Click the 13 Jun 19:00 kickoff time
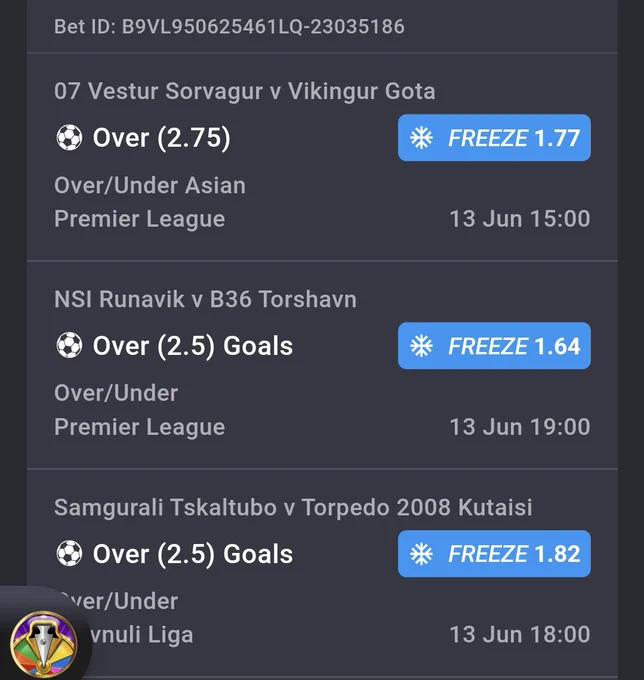This screenshot has height=680, width=644. [x=520, y=427]
